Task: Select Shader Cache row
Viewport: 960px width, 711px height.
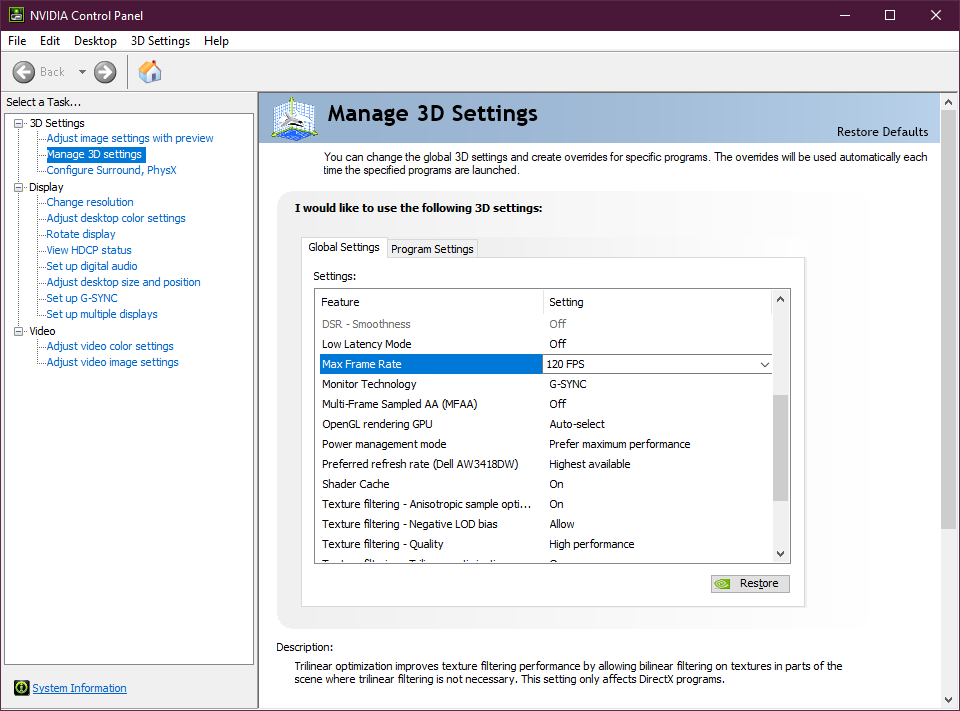Action: tap(546, 484)
